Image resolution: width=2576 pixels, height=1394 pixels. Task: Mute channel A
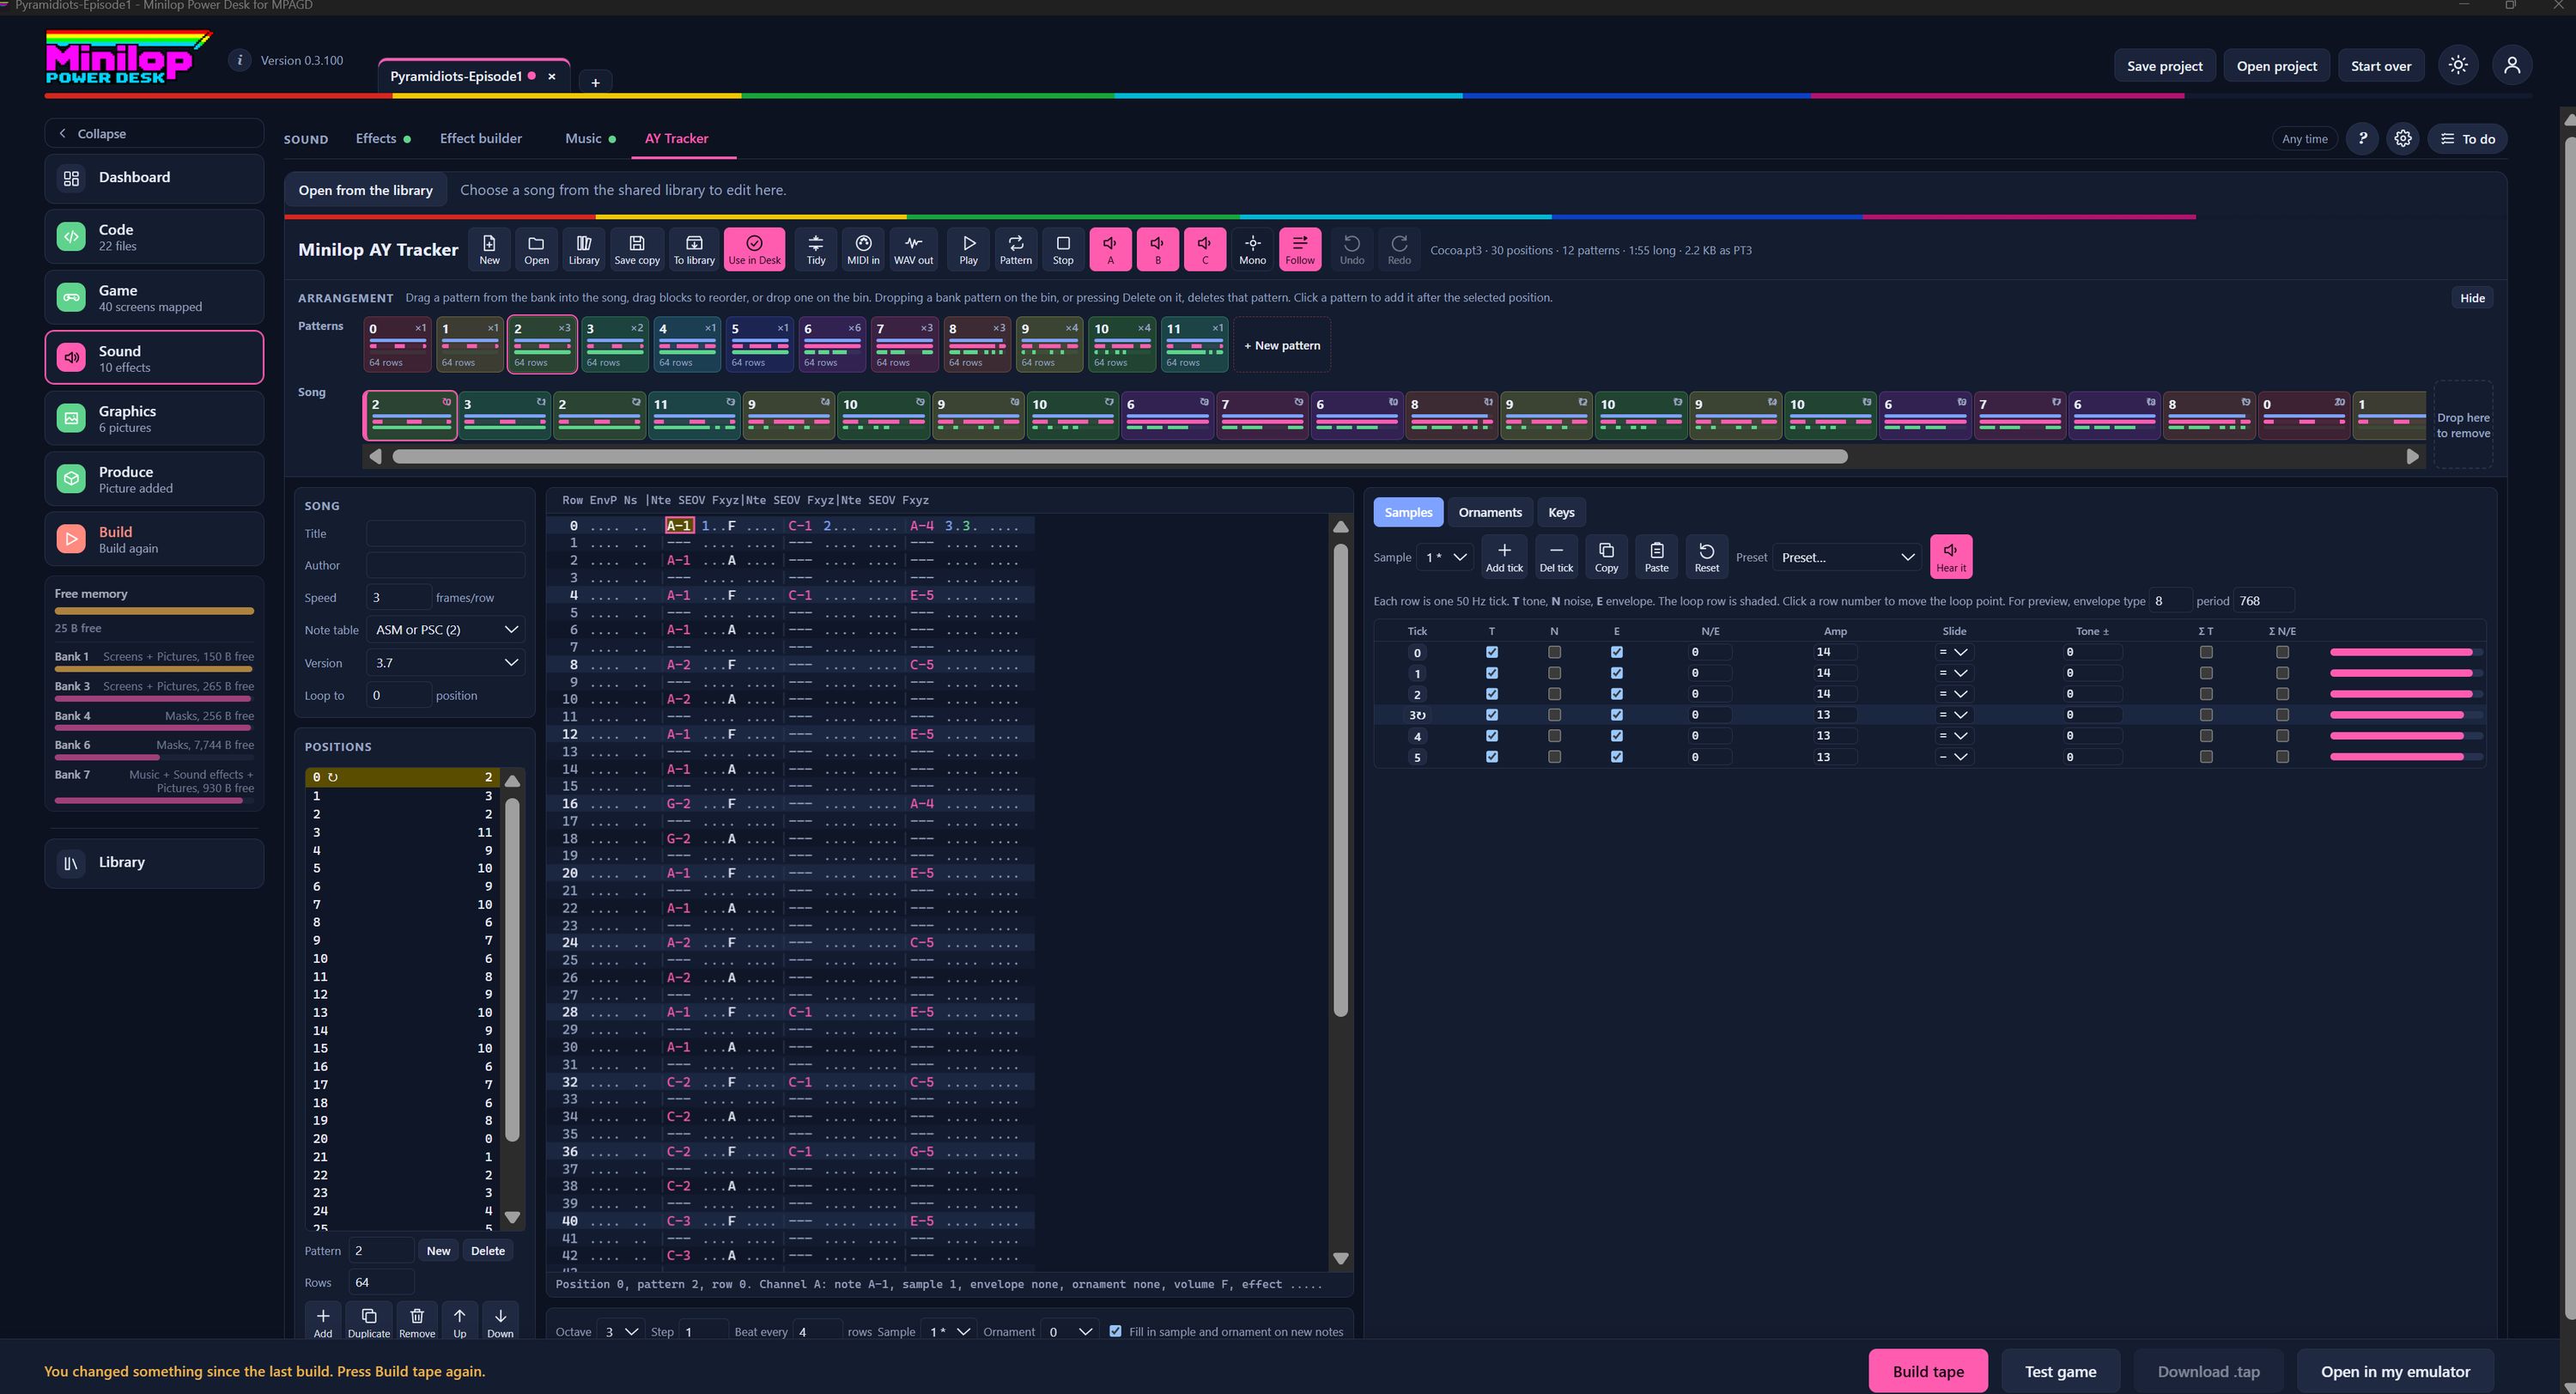pyautogui.click(x=1110, y=249)
